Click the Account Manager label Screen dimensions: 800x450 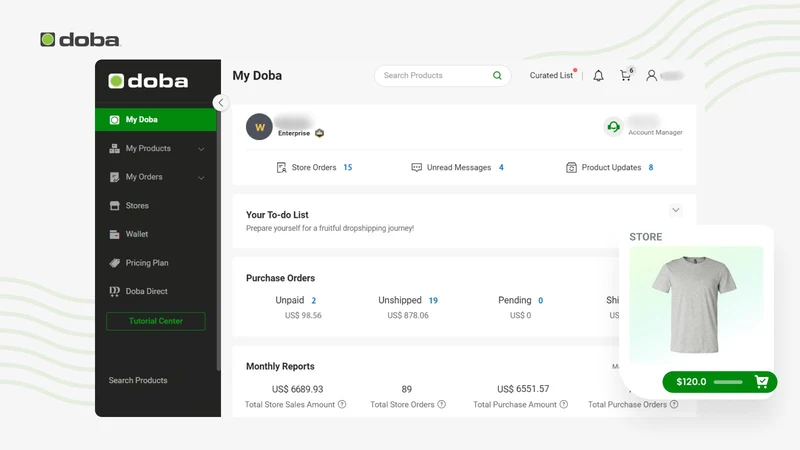tap(655, 132)
